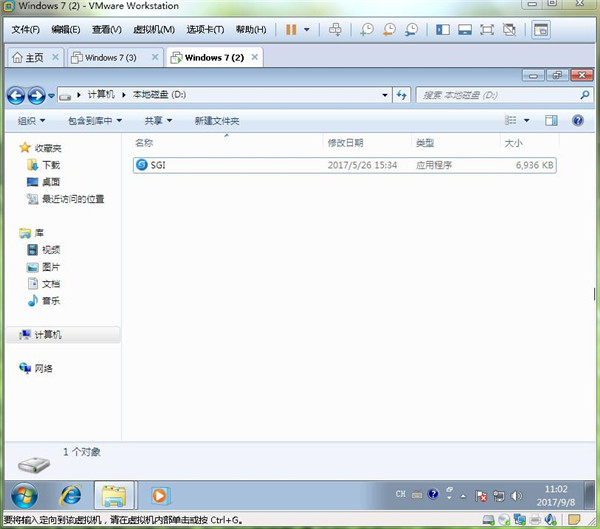Open the Action Center flag icon
Viewport: 600px width, 529px height.
pos(481,496)
